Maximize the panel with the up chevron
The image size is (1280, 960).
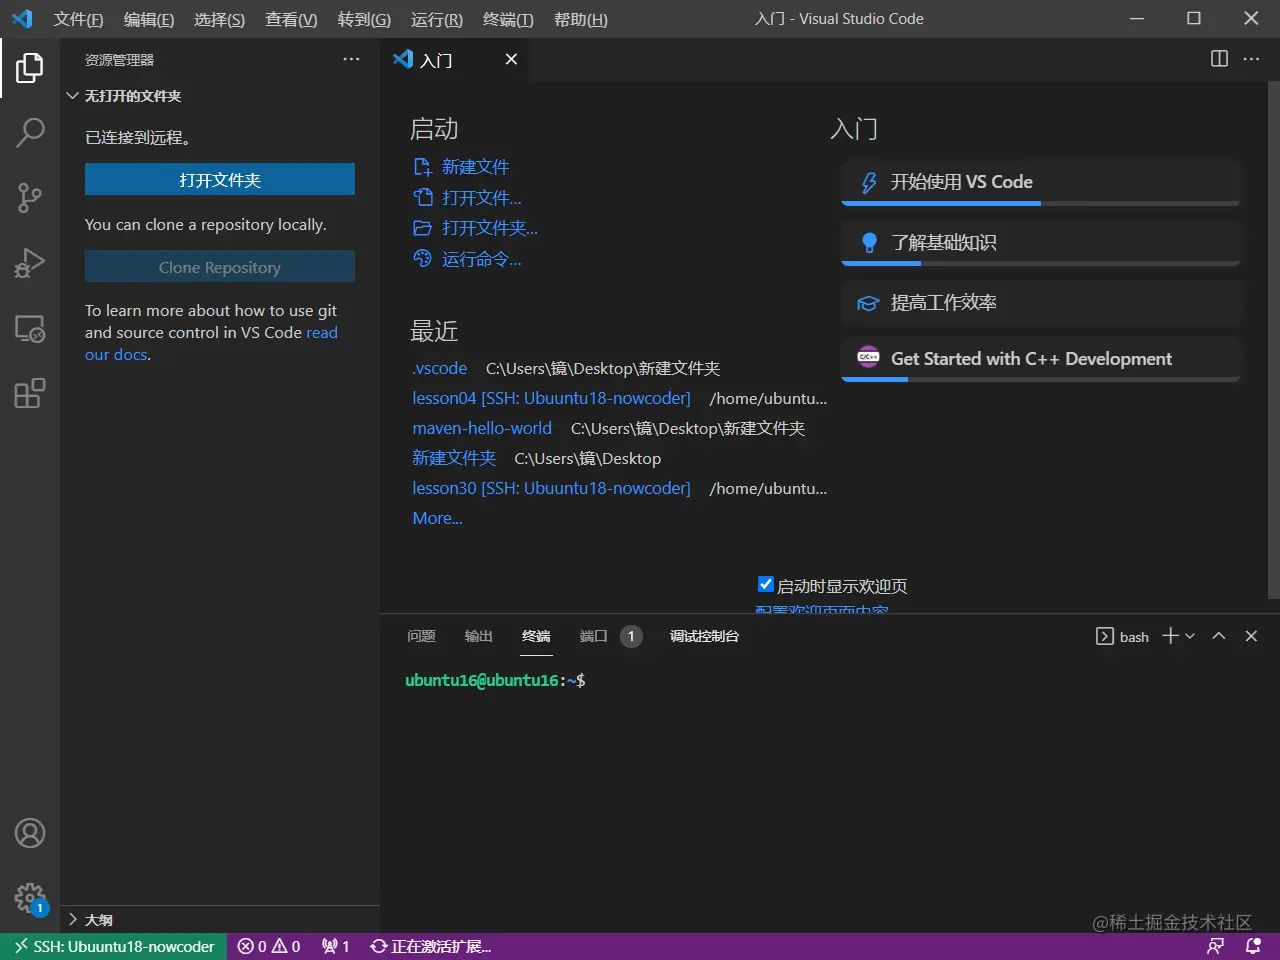point(1219,636)
